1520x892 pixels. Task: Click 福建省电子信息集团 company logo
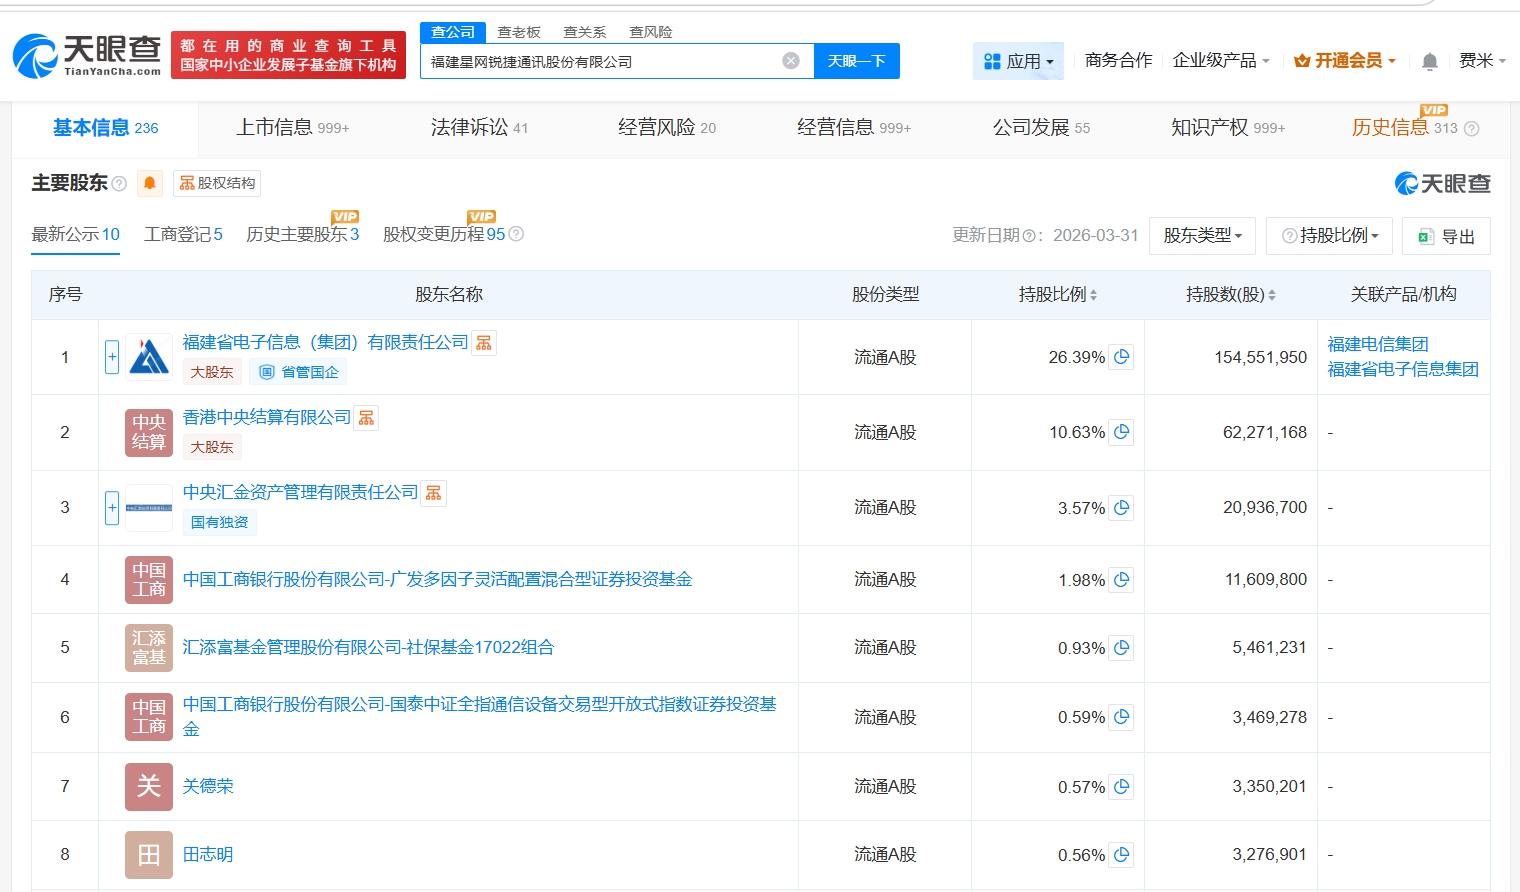pyautogui.click(x=149, y=357)
